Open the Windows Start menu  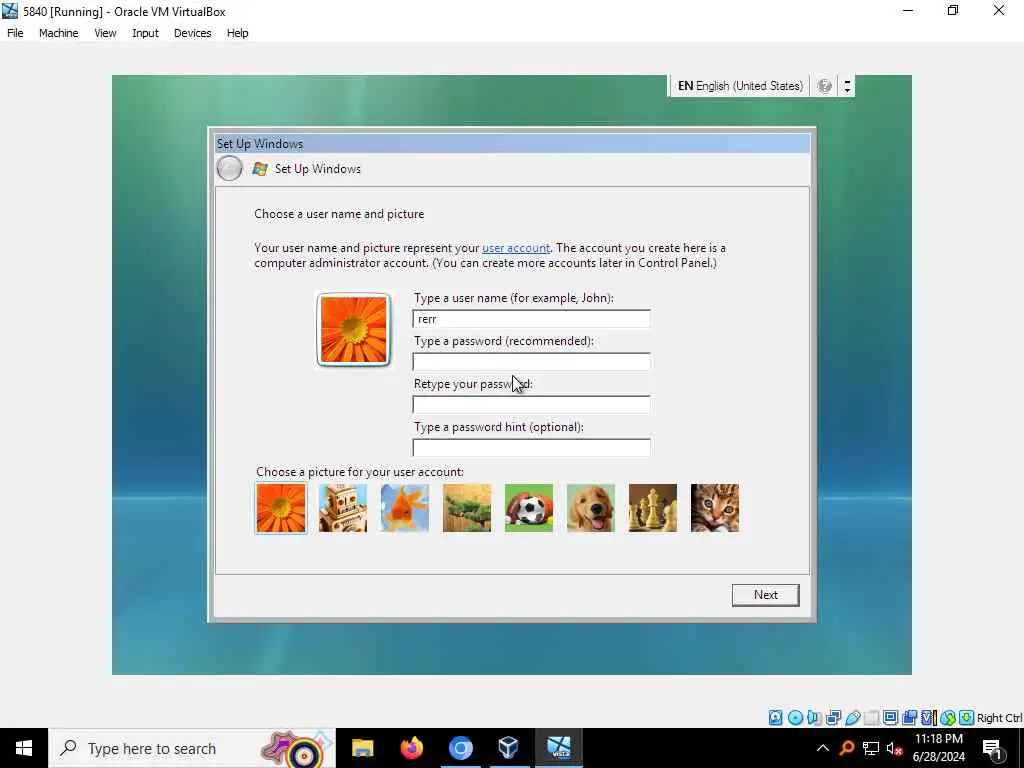click(24, 748)
